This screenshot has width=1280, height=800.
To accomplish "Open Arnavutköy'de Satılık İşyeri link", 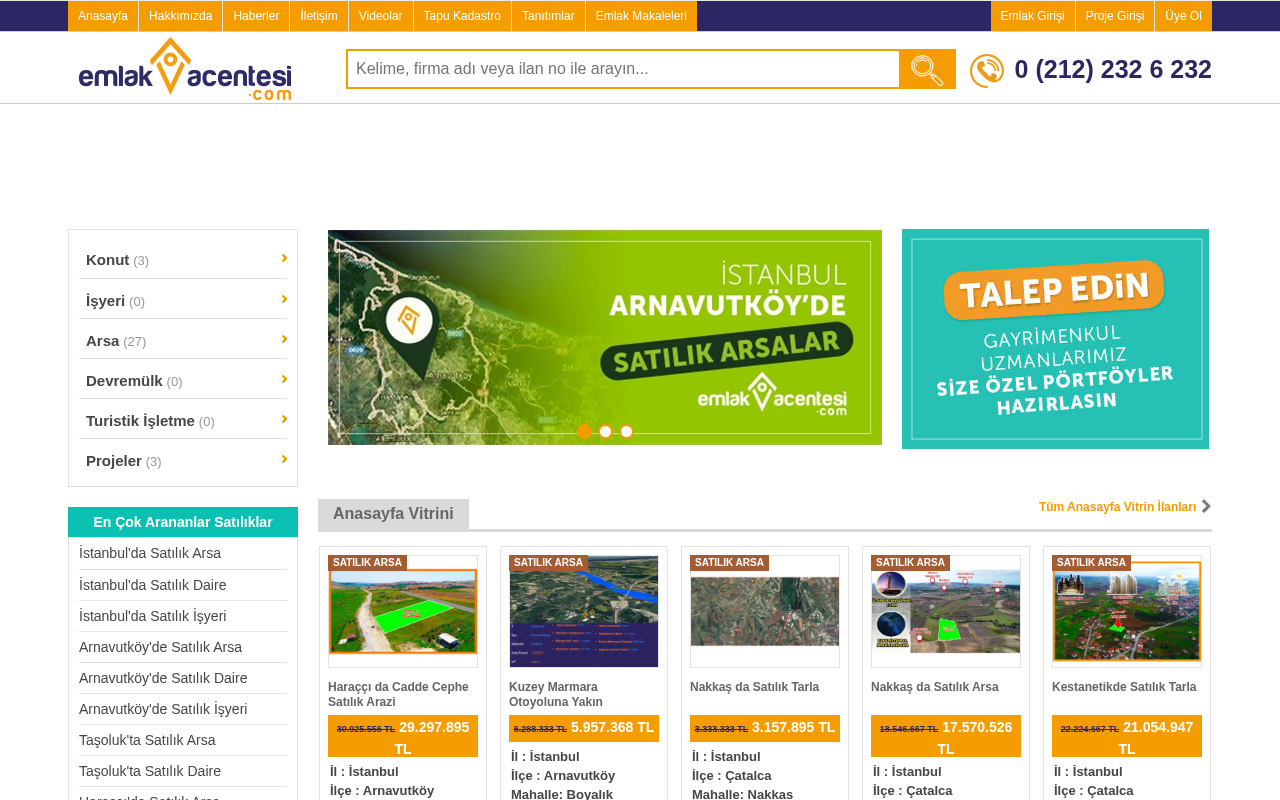I will pyautogui.click(x=163, y=709).
